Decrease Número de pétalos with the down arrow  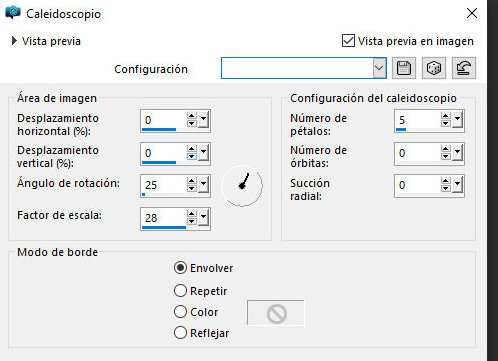click(445, 124)
